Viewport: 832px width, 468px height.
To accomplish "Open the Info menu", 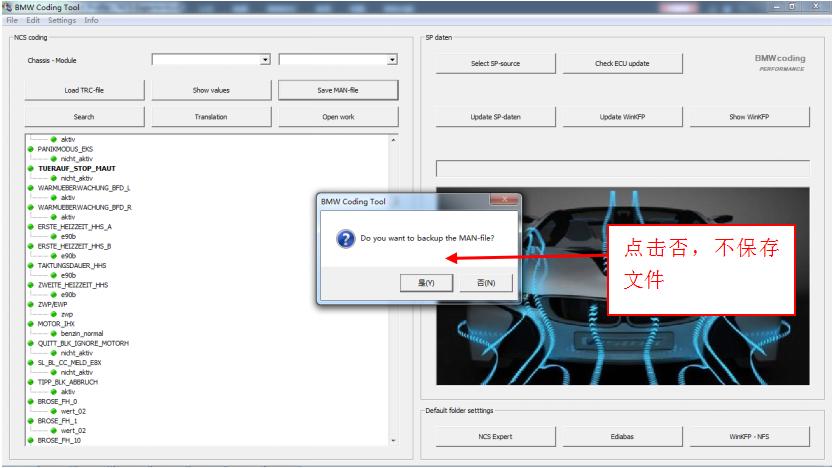I will [x=91, y=20].
